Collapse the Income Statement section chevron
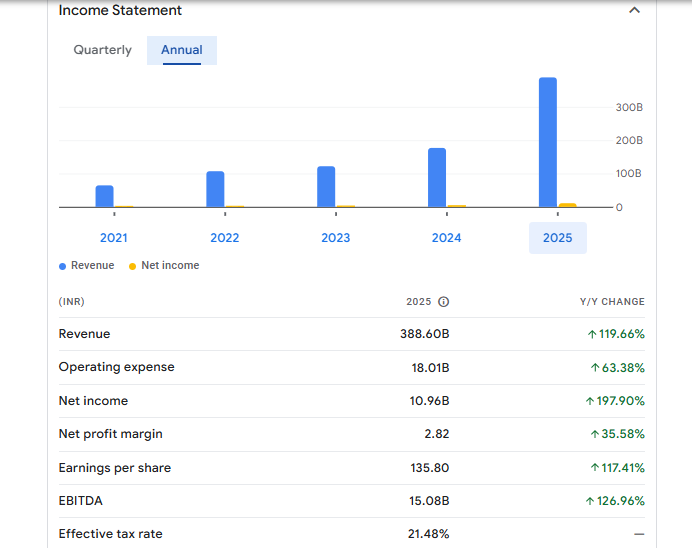692x548 pixels. [x=634, y=10]
